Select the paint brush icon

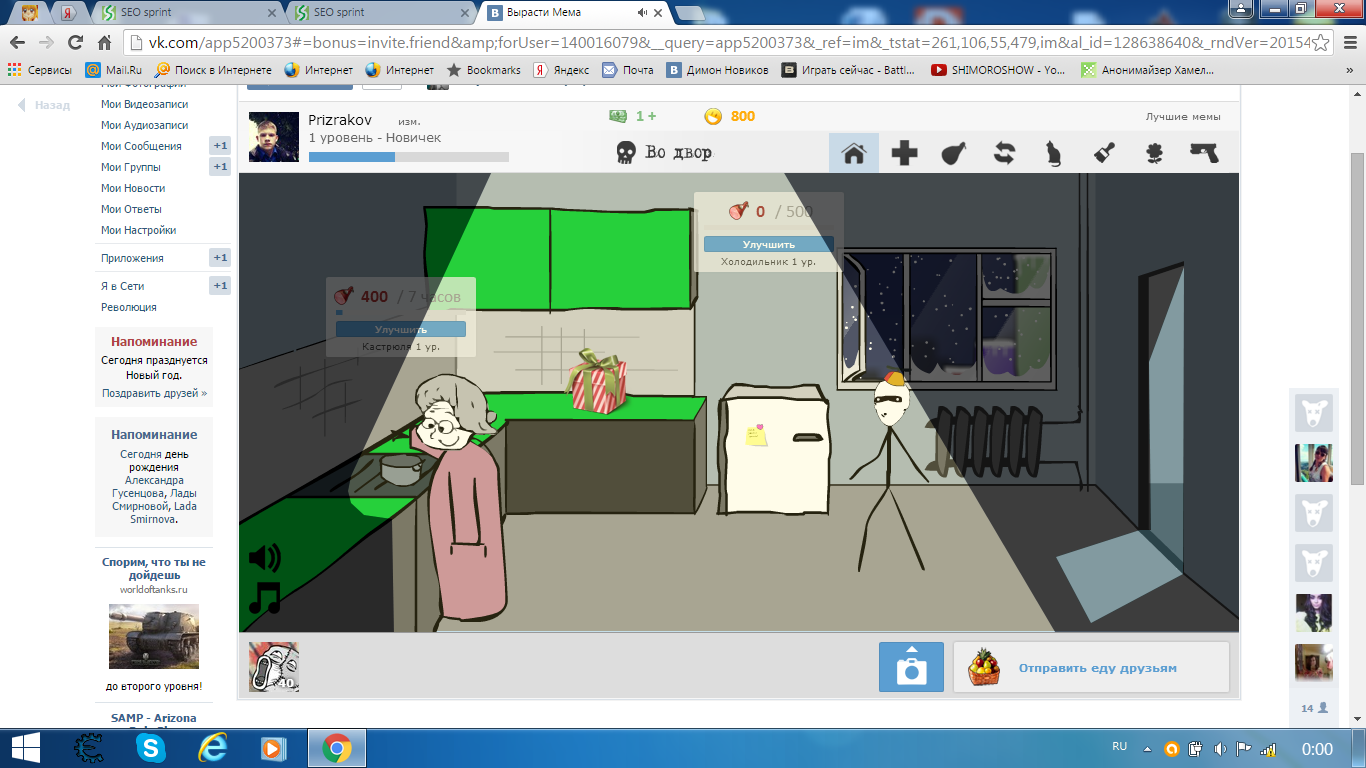coord(1103,153)
